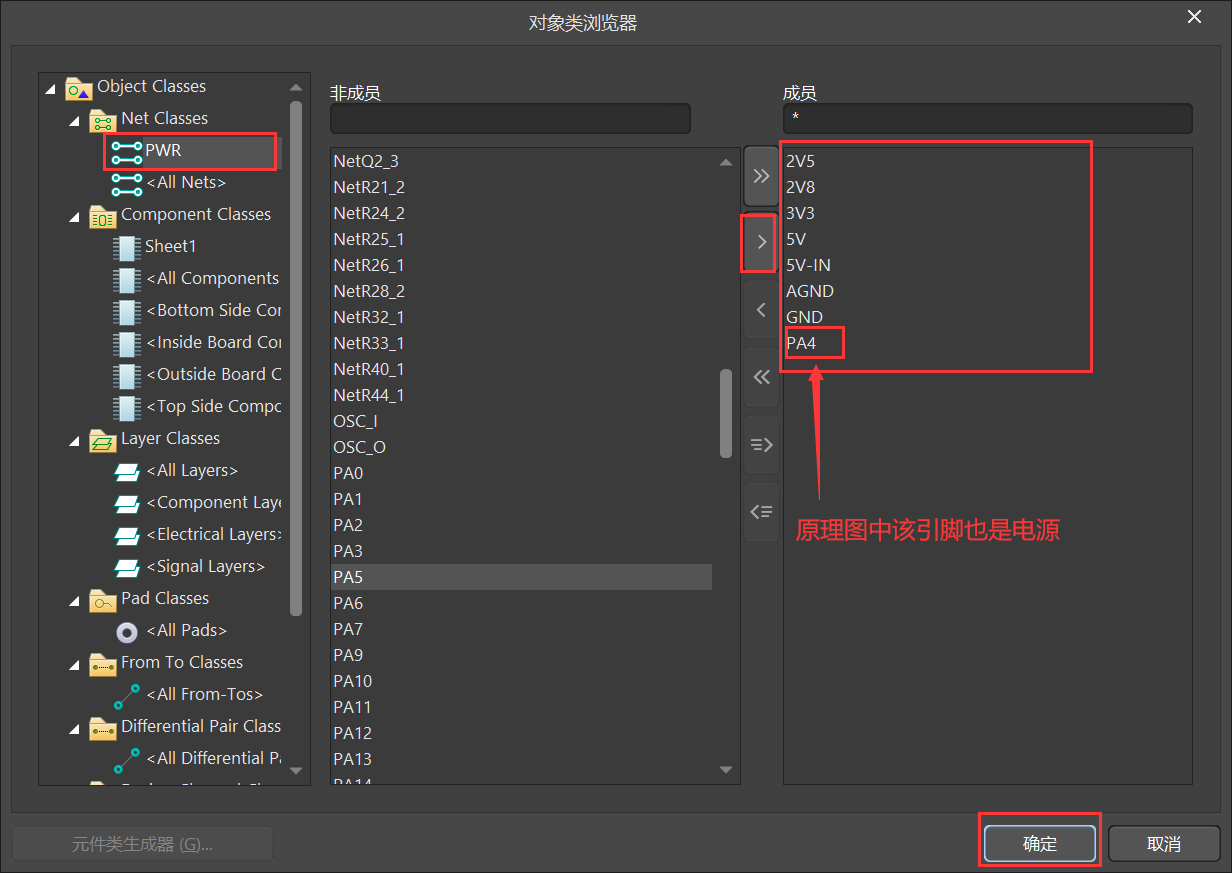
Task: Move selected net to members with > arrow
Action: coord(761,243)
